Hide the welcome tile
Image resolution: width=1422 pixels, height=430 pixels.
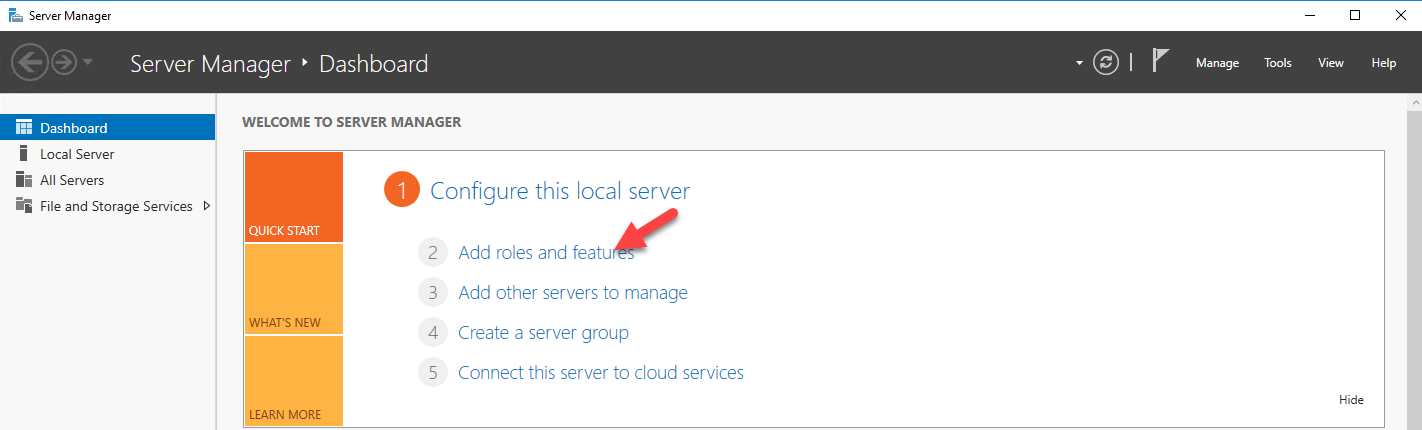pyautogui.click(x=1351, y=400)
